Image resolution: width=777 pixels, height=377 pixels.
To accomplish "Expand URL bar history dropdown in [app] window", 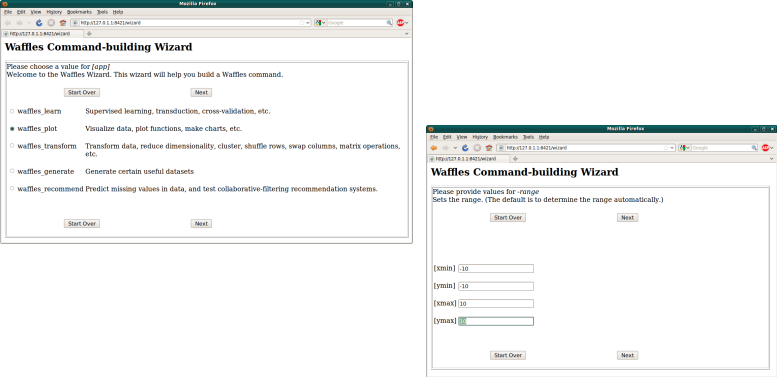I will click(x=308, y=23).
